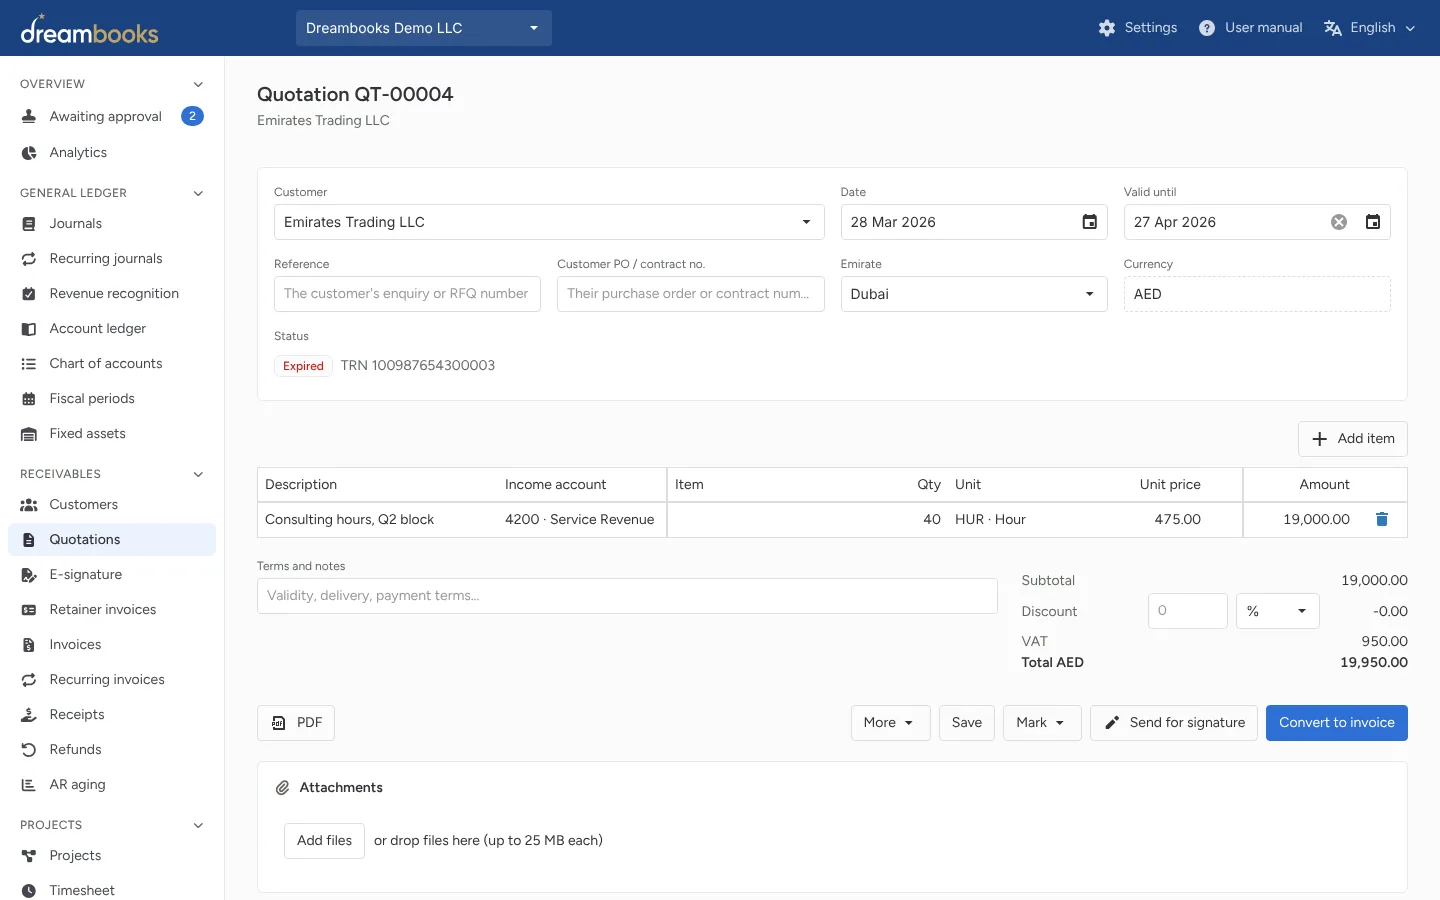Click the Journals sidebar icon

[29, 224]
